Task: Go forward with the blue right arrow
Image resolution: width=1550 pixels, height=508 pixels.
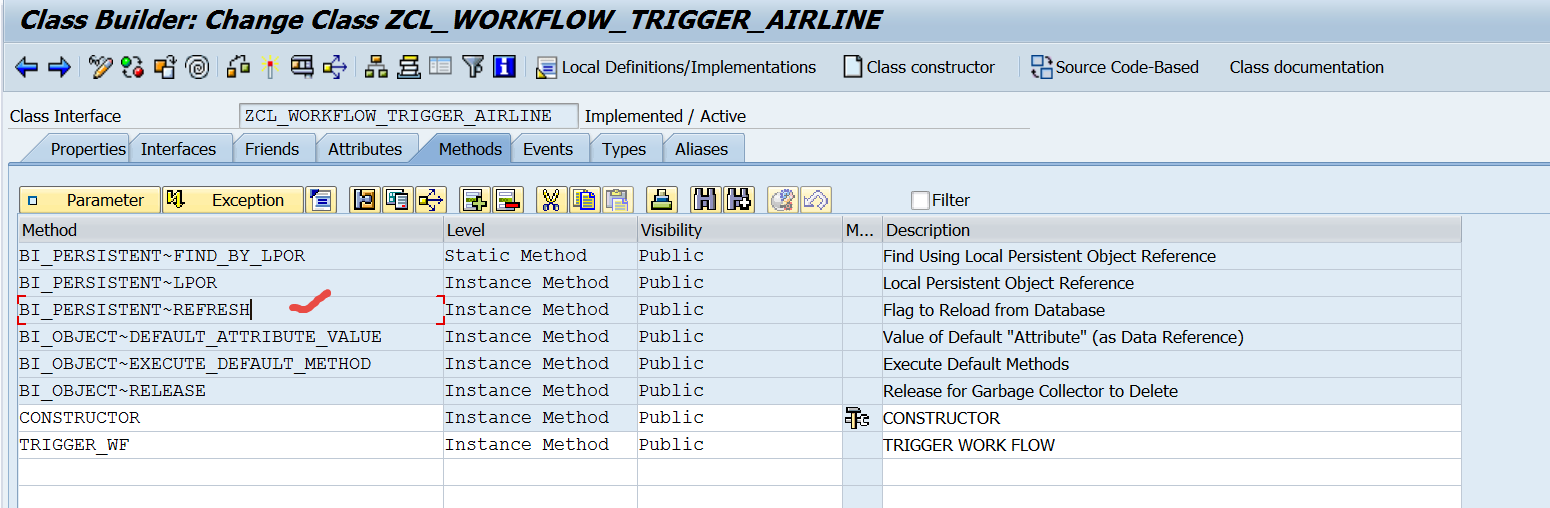Action: pos(59,67)
